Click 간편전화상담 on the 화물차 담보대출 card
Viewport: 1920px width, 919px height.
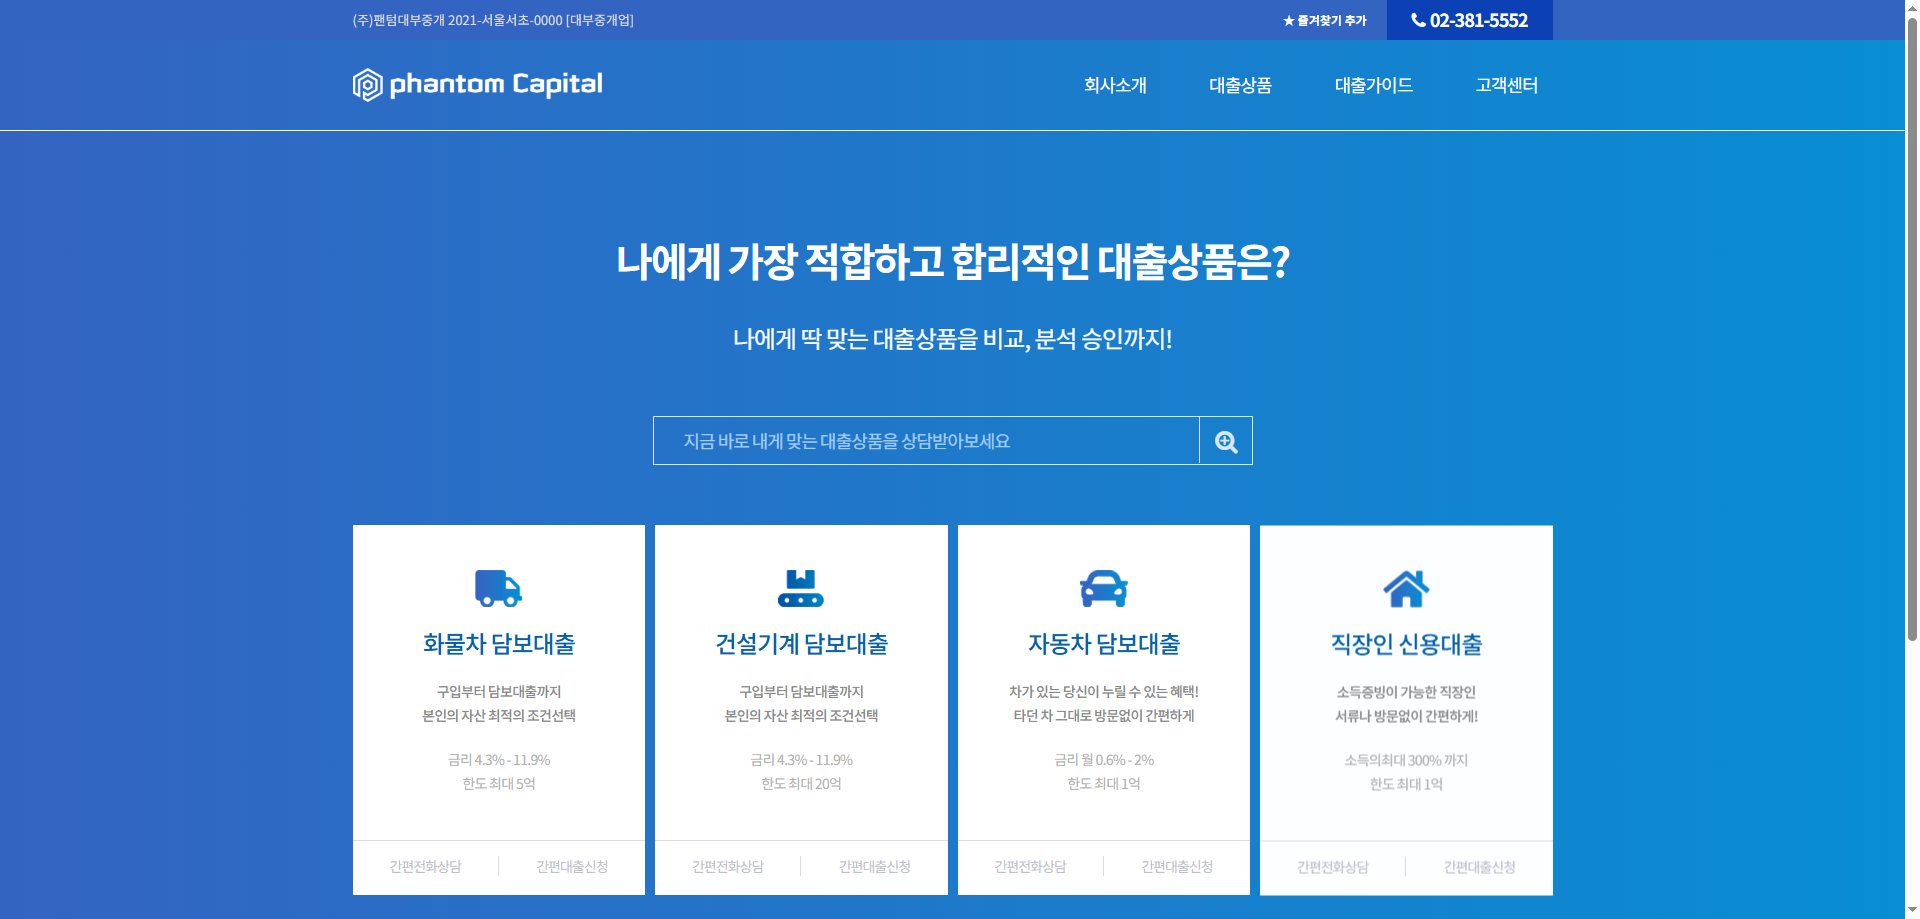[424, 867]
